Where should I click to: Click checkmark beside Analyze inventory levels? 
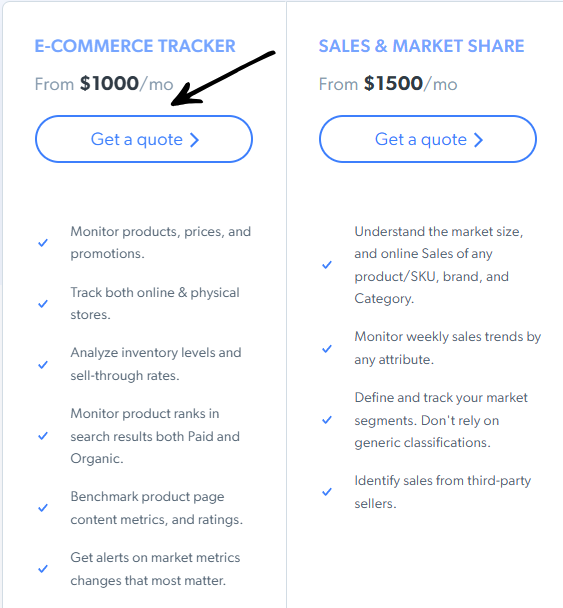(x=43, y=364)
